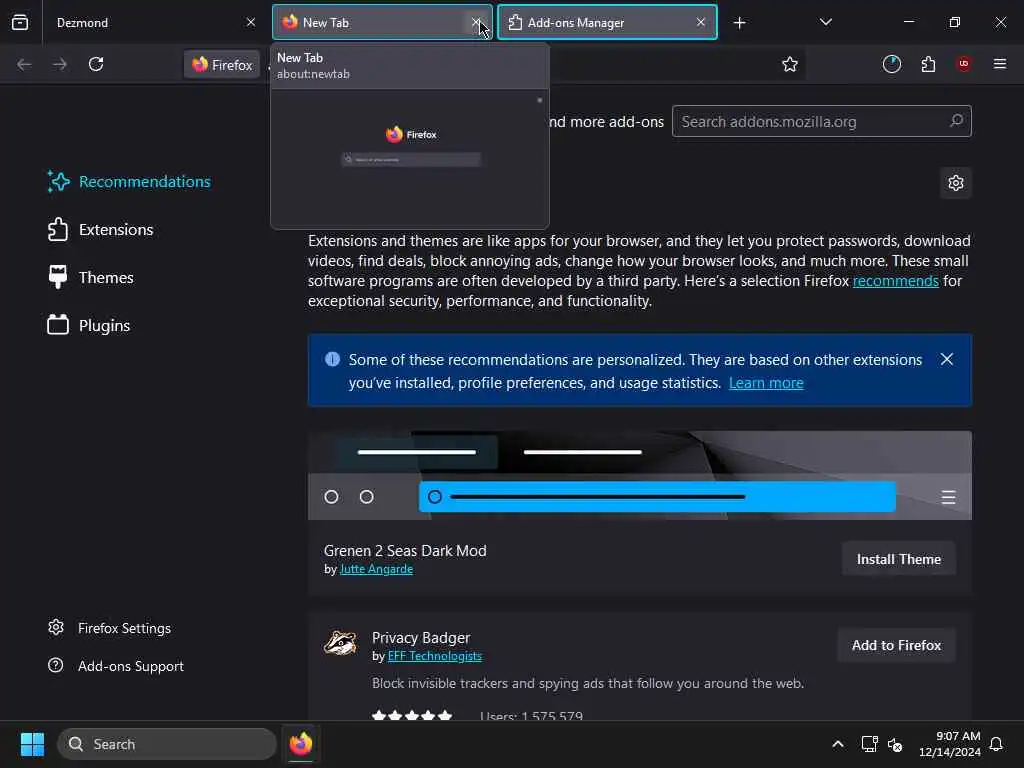Open Firefox Settings from sidebar
Viewport: 1024px width, 768px height.
click(109, 628)
